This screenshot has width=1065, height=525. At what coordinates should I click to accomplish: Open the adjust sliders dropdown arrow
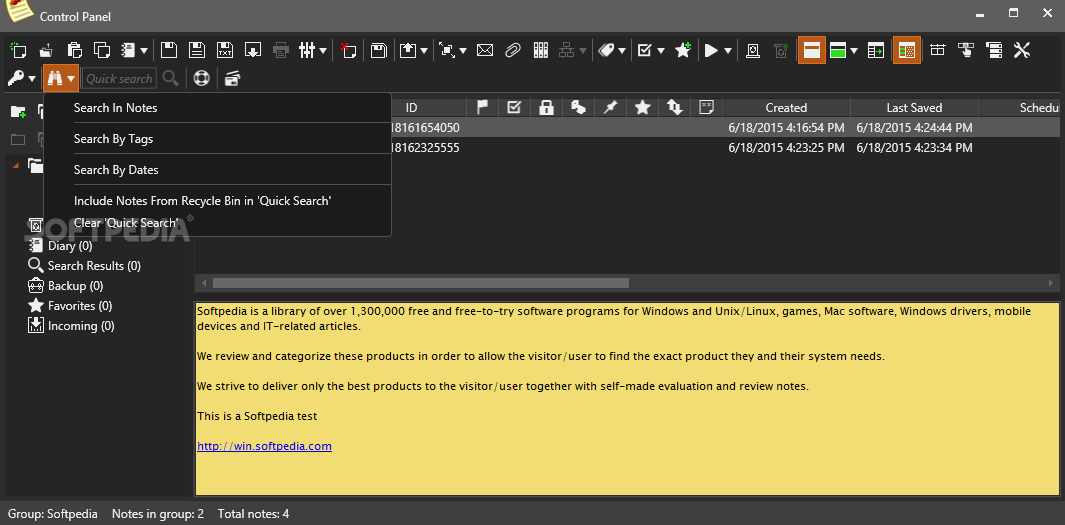(323, 50)
